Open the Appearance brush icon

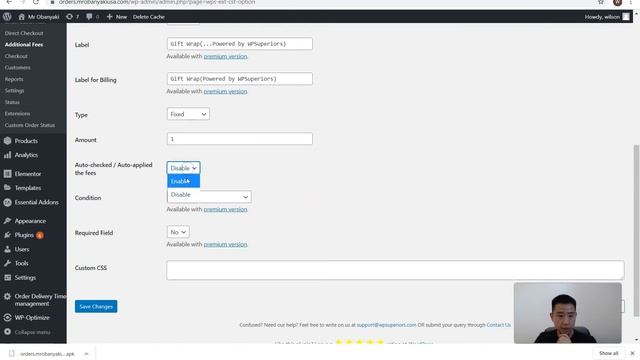tap(7, 221)
